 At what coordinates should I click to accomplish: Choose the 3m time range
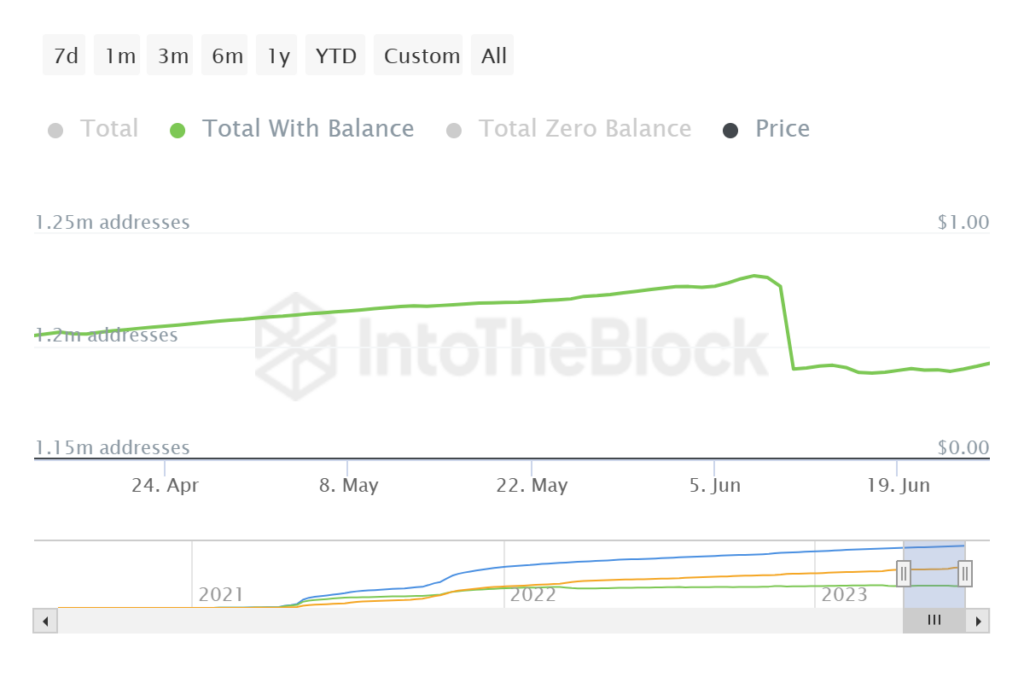tap(173, 56)
